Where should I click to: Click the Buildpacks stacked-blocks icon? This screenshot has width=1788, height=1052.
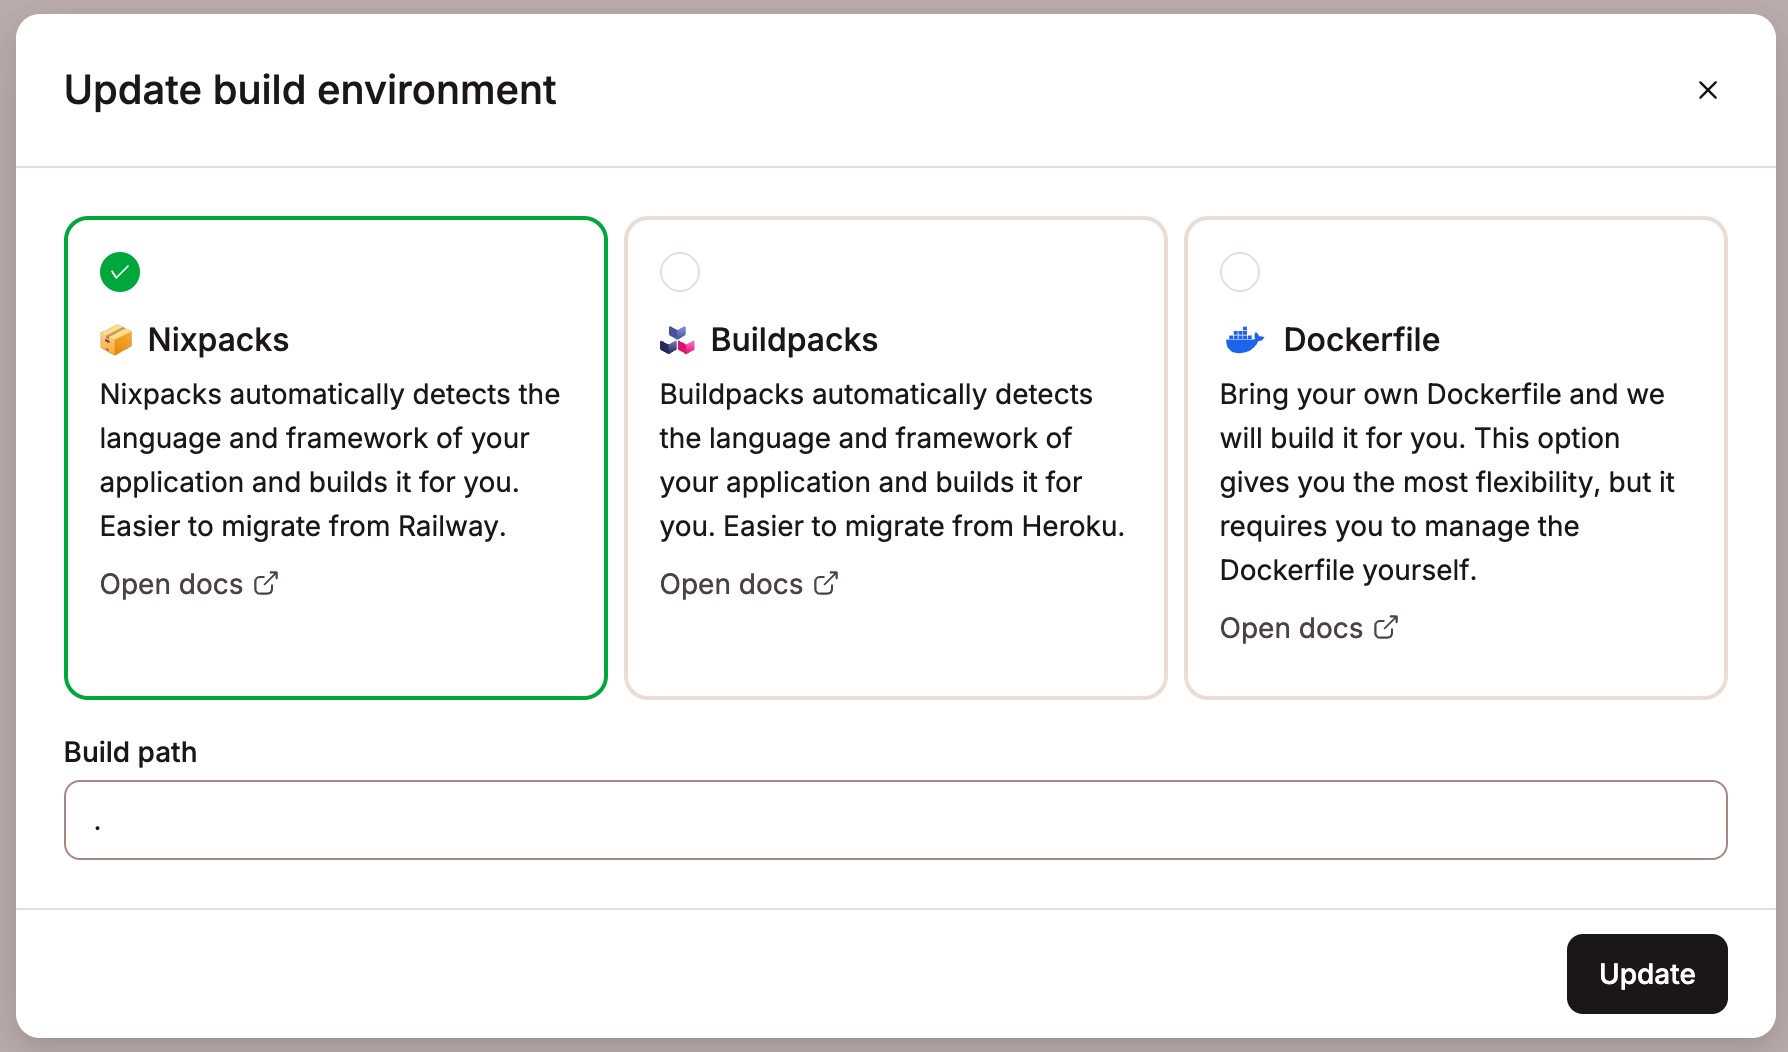tap(677, 339)
